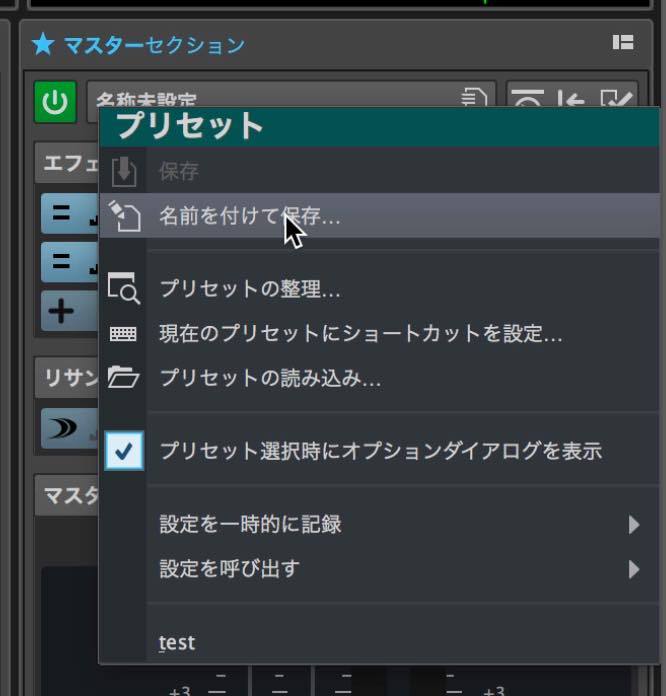Image resolution: width=666 pixels, height=696 pixels.
Task: Click the left arrow bar icon at top right
Action: (571, 98)
